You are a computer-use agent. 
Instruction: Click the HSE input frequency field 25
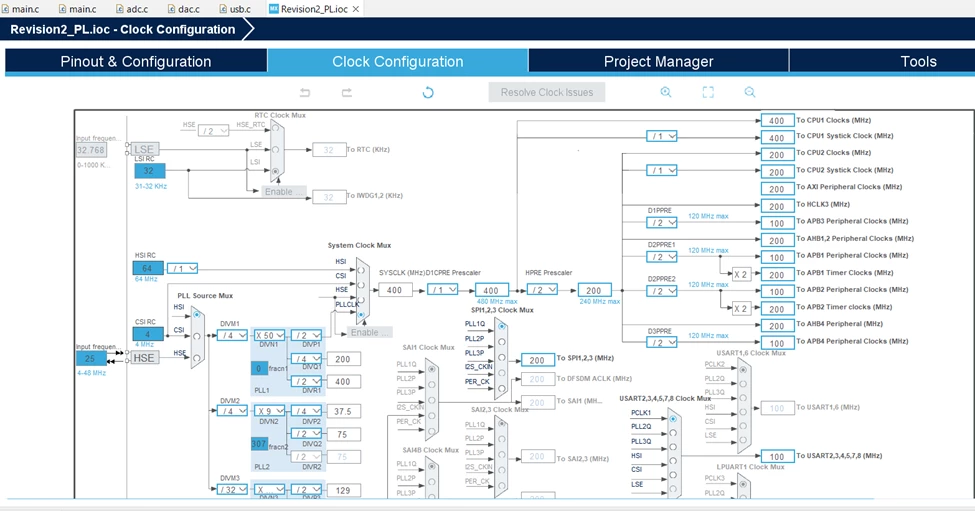click(x=91, y=358)
